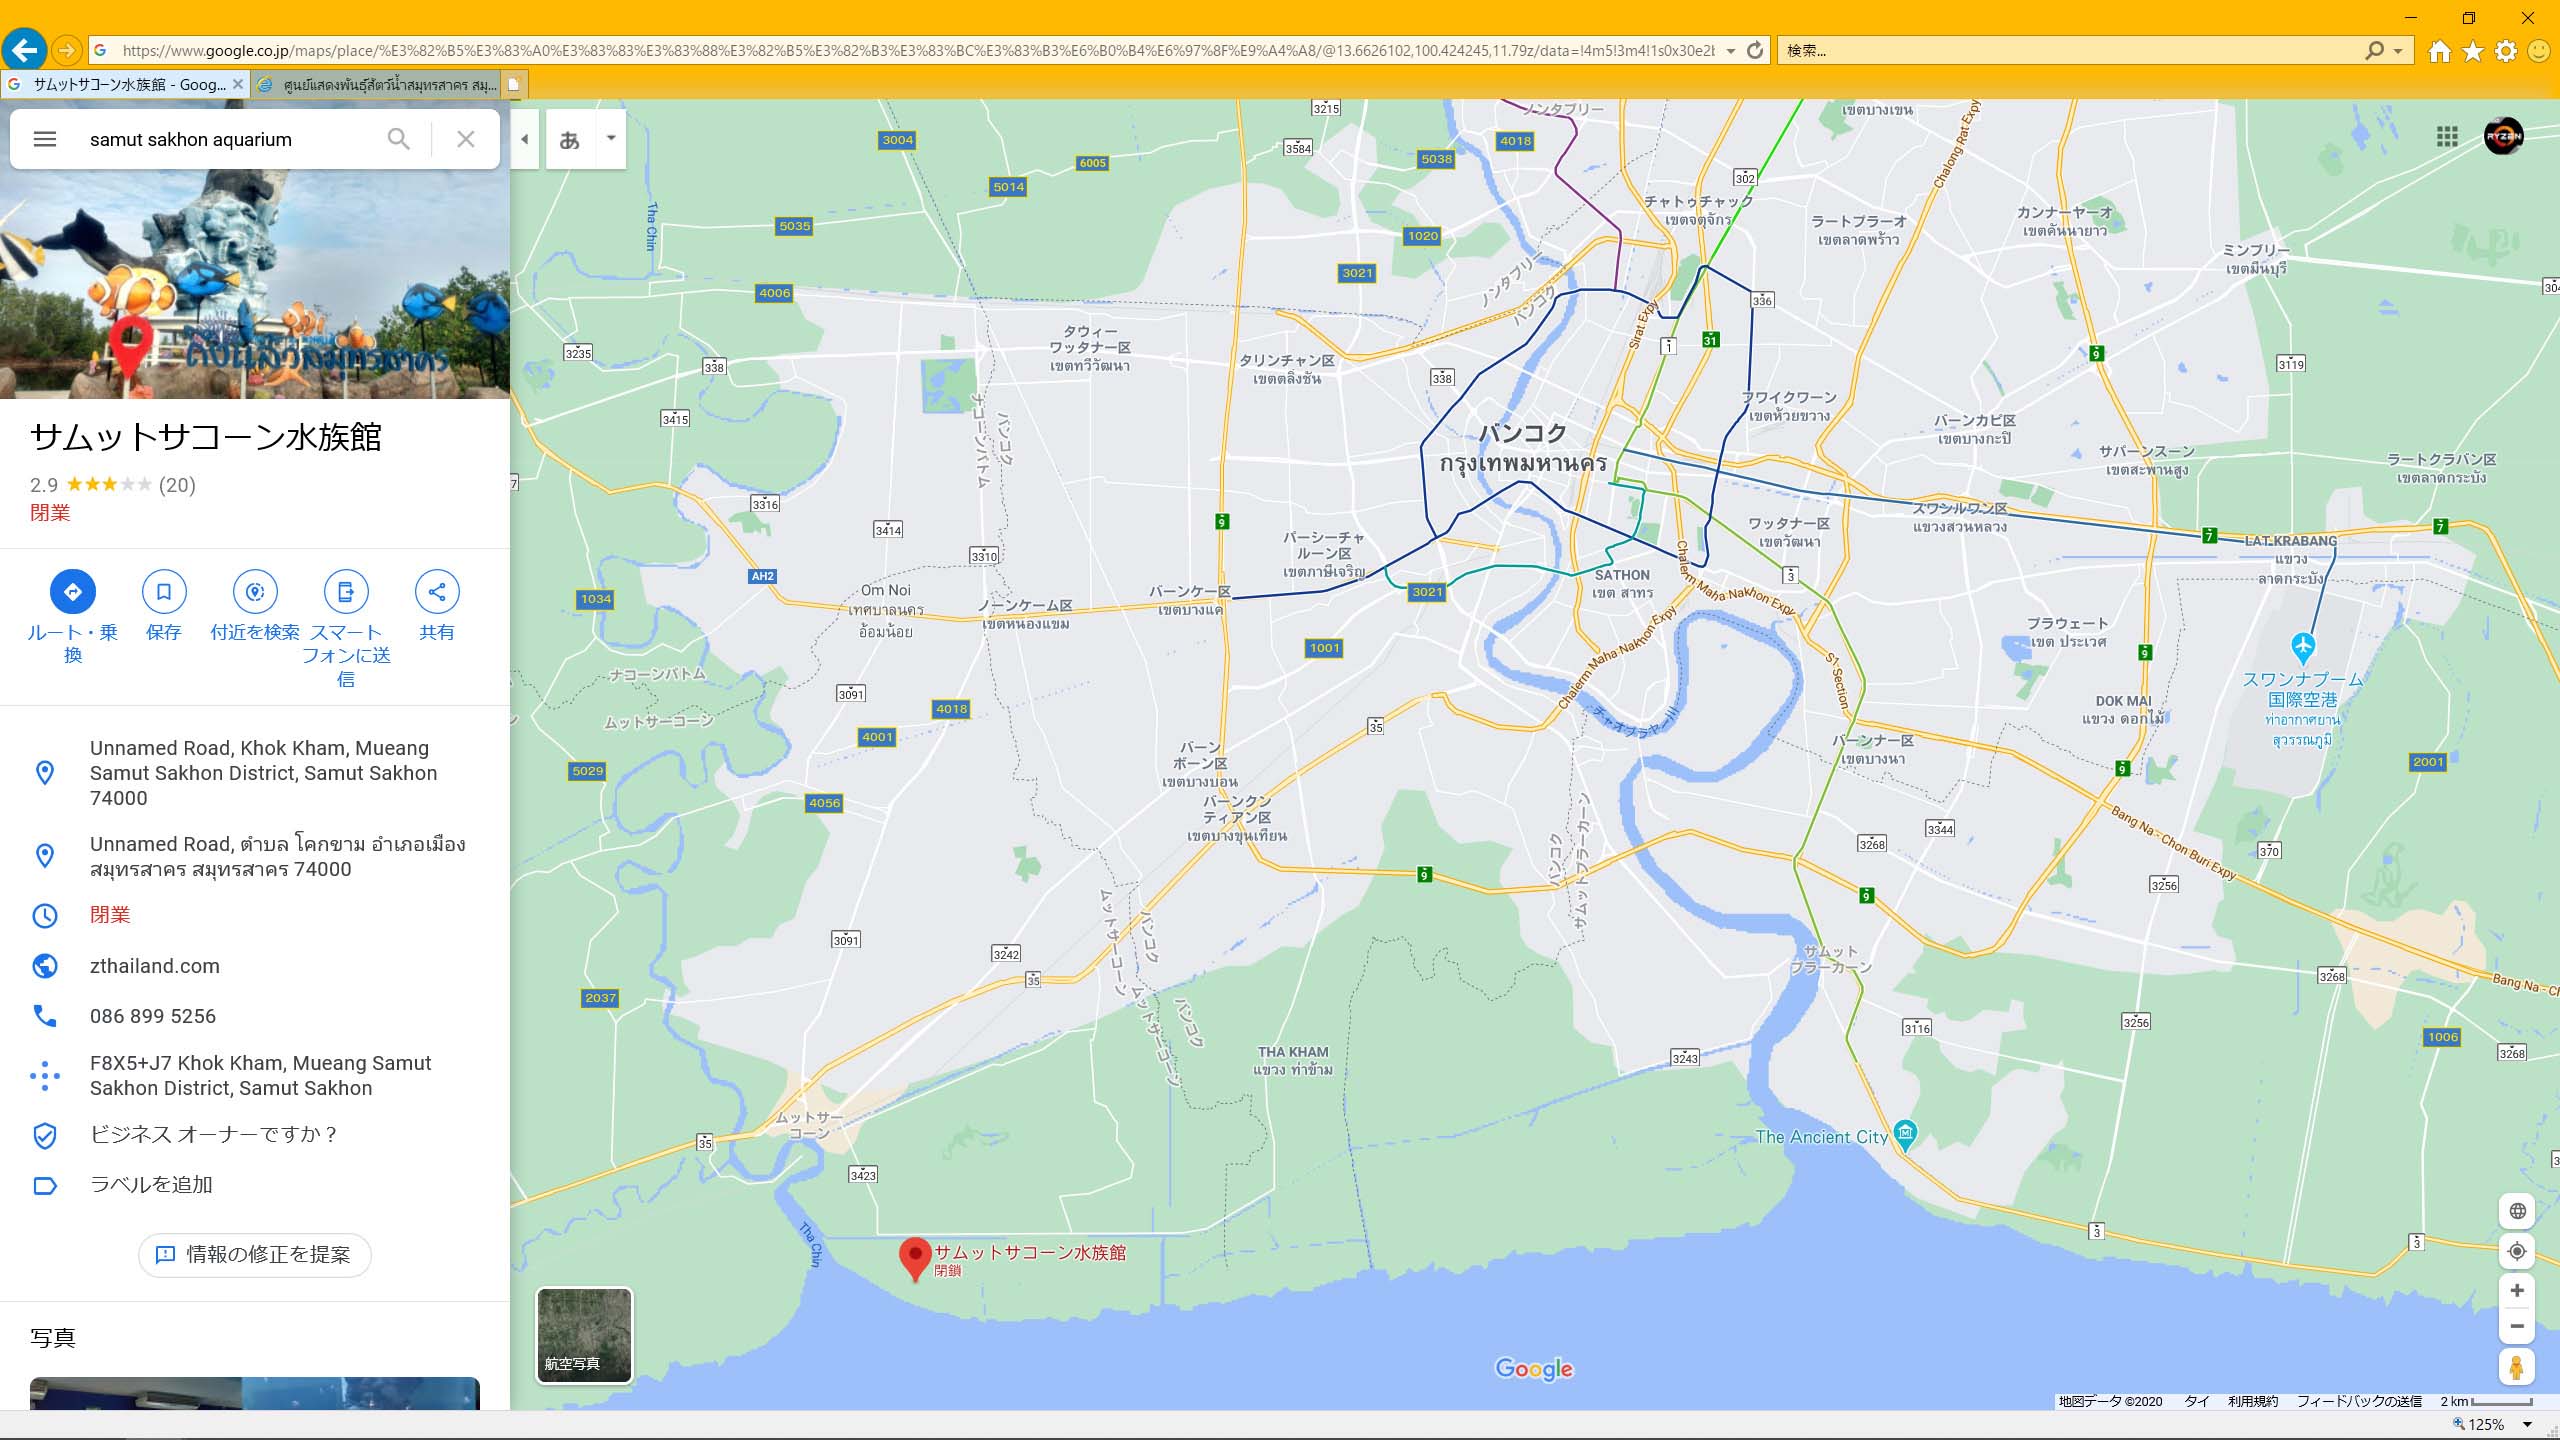This screenshot has width=2560, height=1440.
Task: Zoom in the map with plus button
Action: point(2517,1291)
